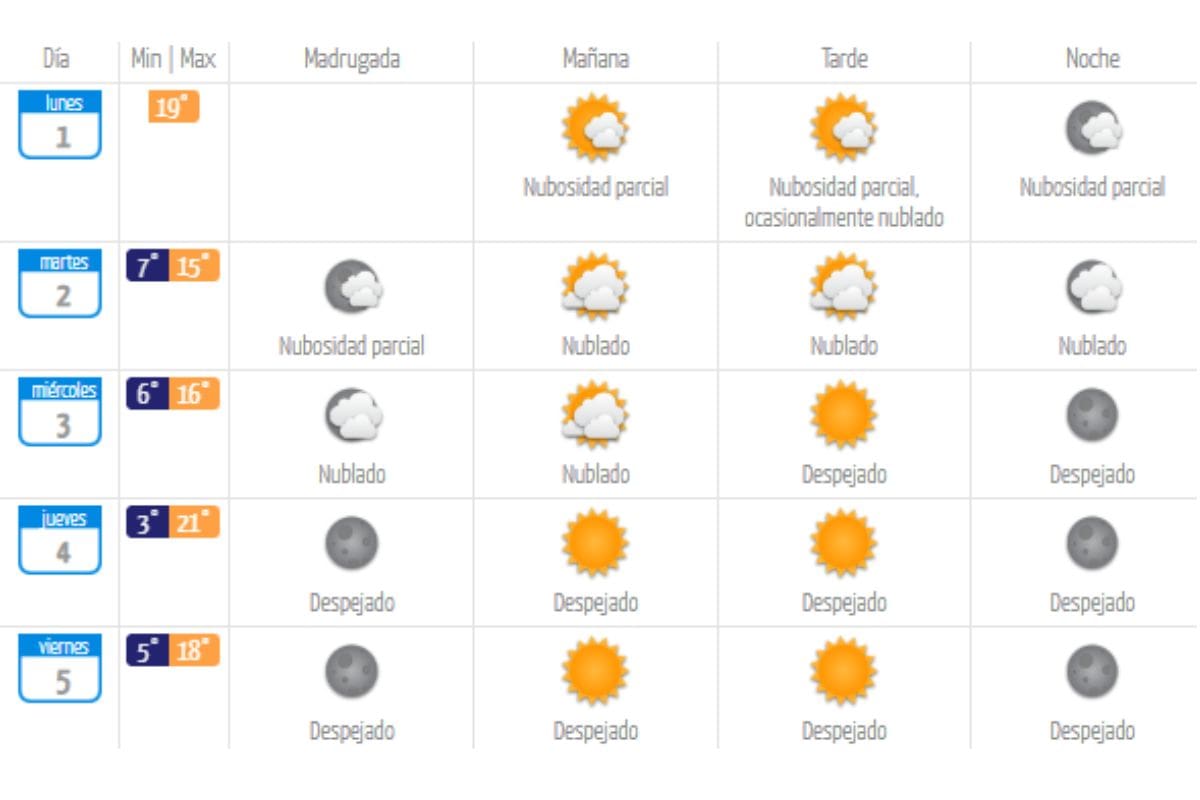1200x800 pixels.
Task: Click Tuesday early-morning partly cloudy moon icon
Action: coord(352,288)
